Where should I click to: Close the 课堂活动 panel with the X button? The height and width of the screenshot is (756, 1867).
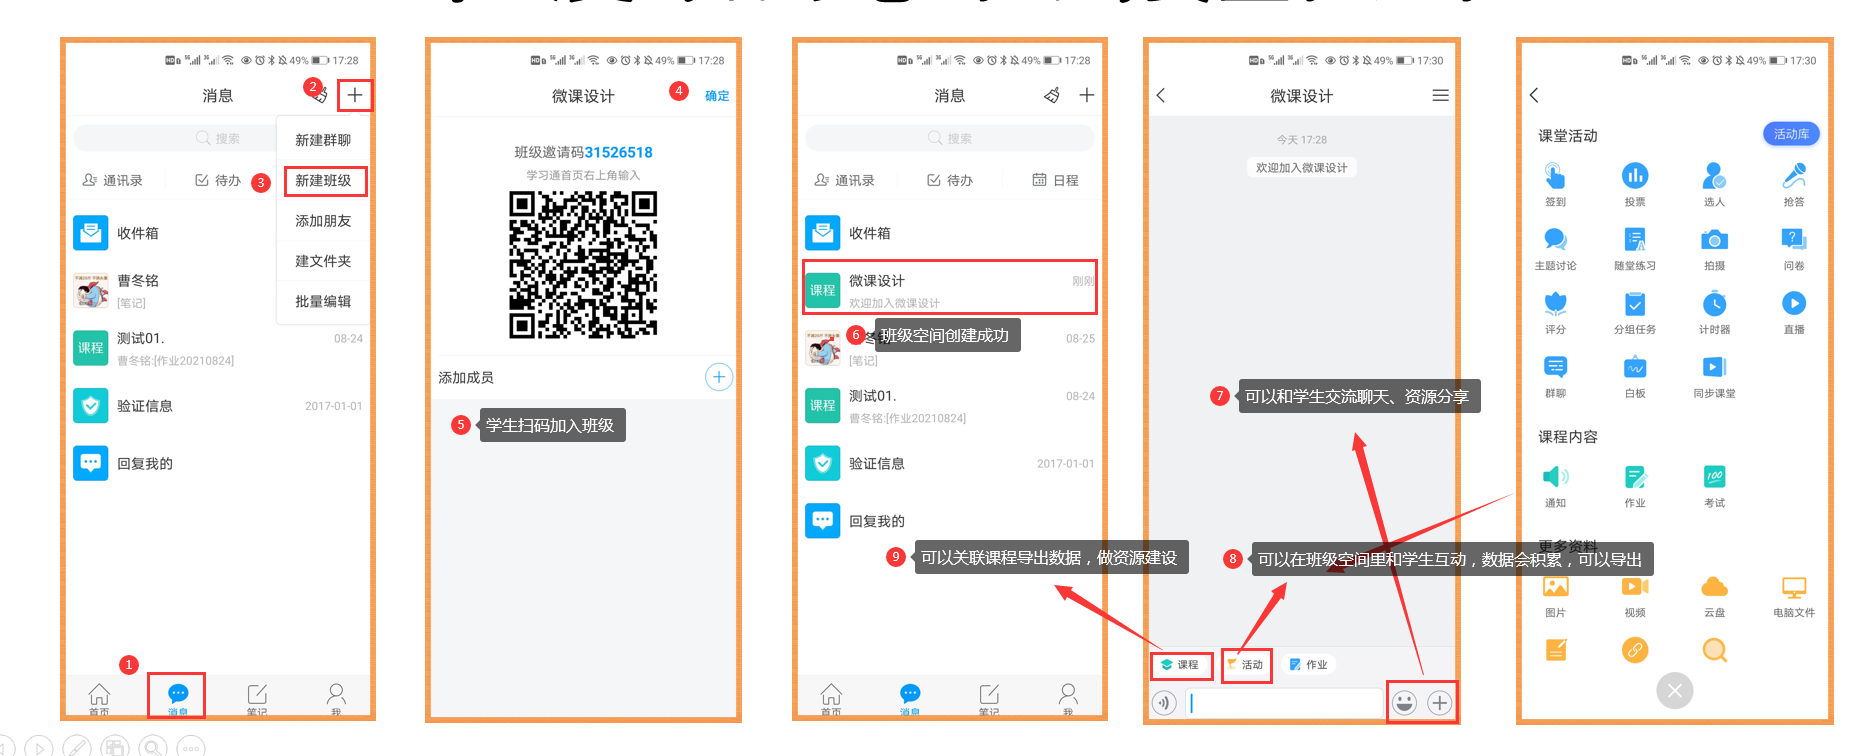point(1675,690)
